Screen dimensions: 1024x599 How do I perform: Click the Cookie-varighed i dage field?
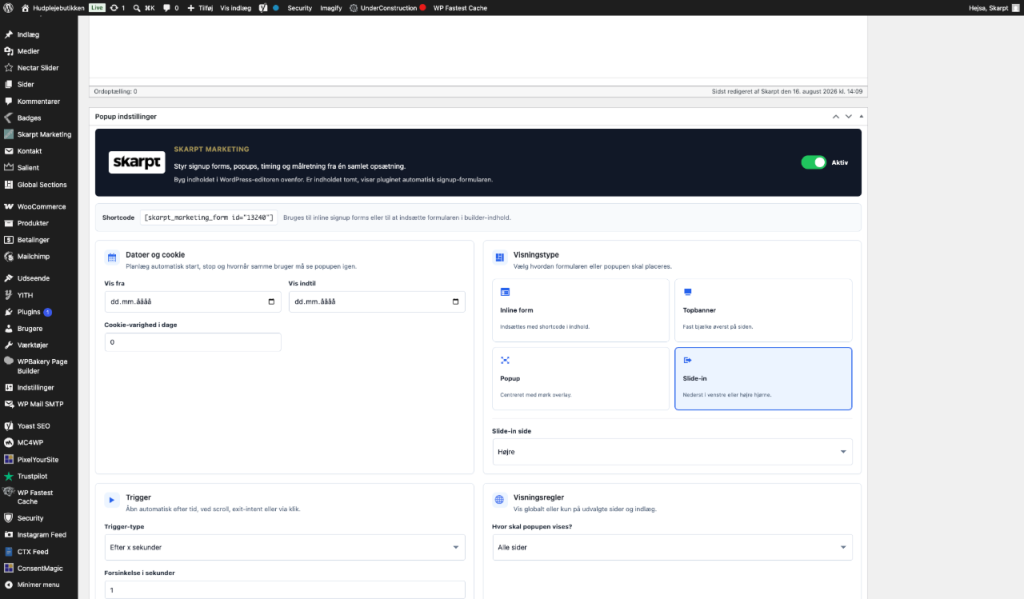click(x=193, y=342)
